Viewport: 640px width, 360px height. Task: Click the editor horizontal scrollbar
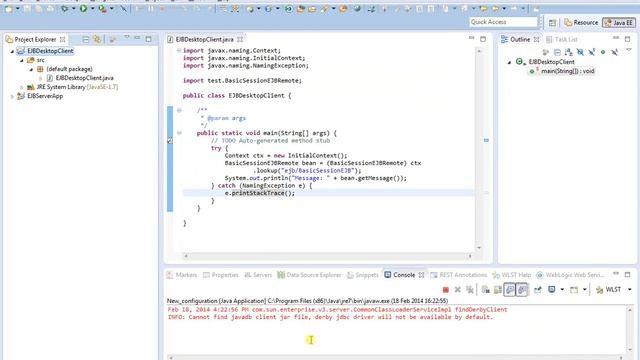click(x=328, y=256)
